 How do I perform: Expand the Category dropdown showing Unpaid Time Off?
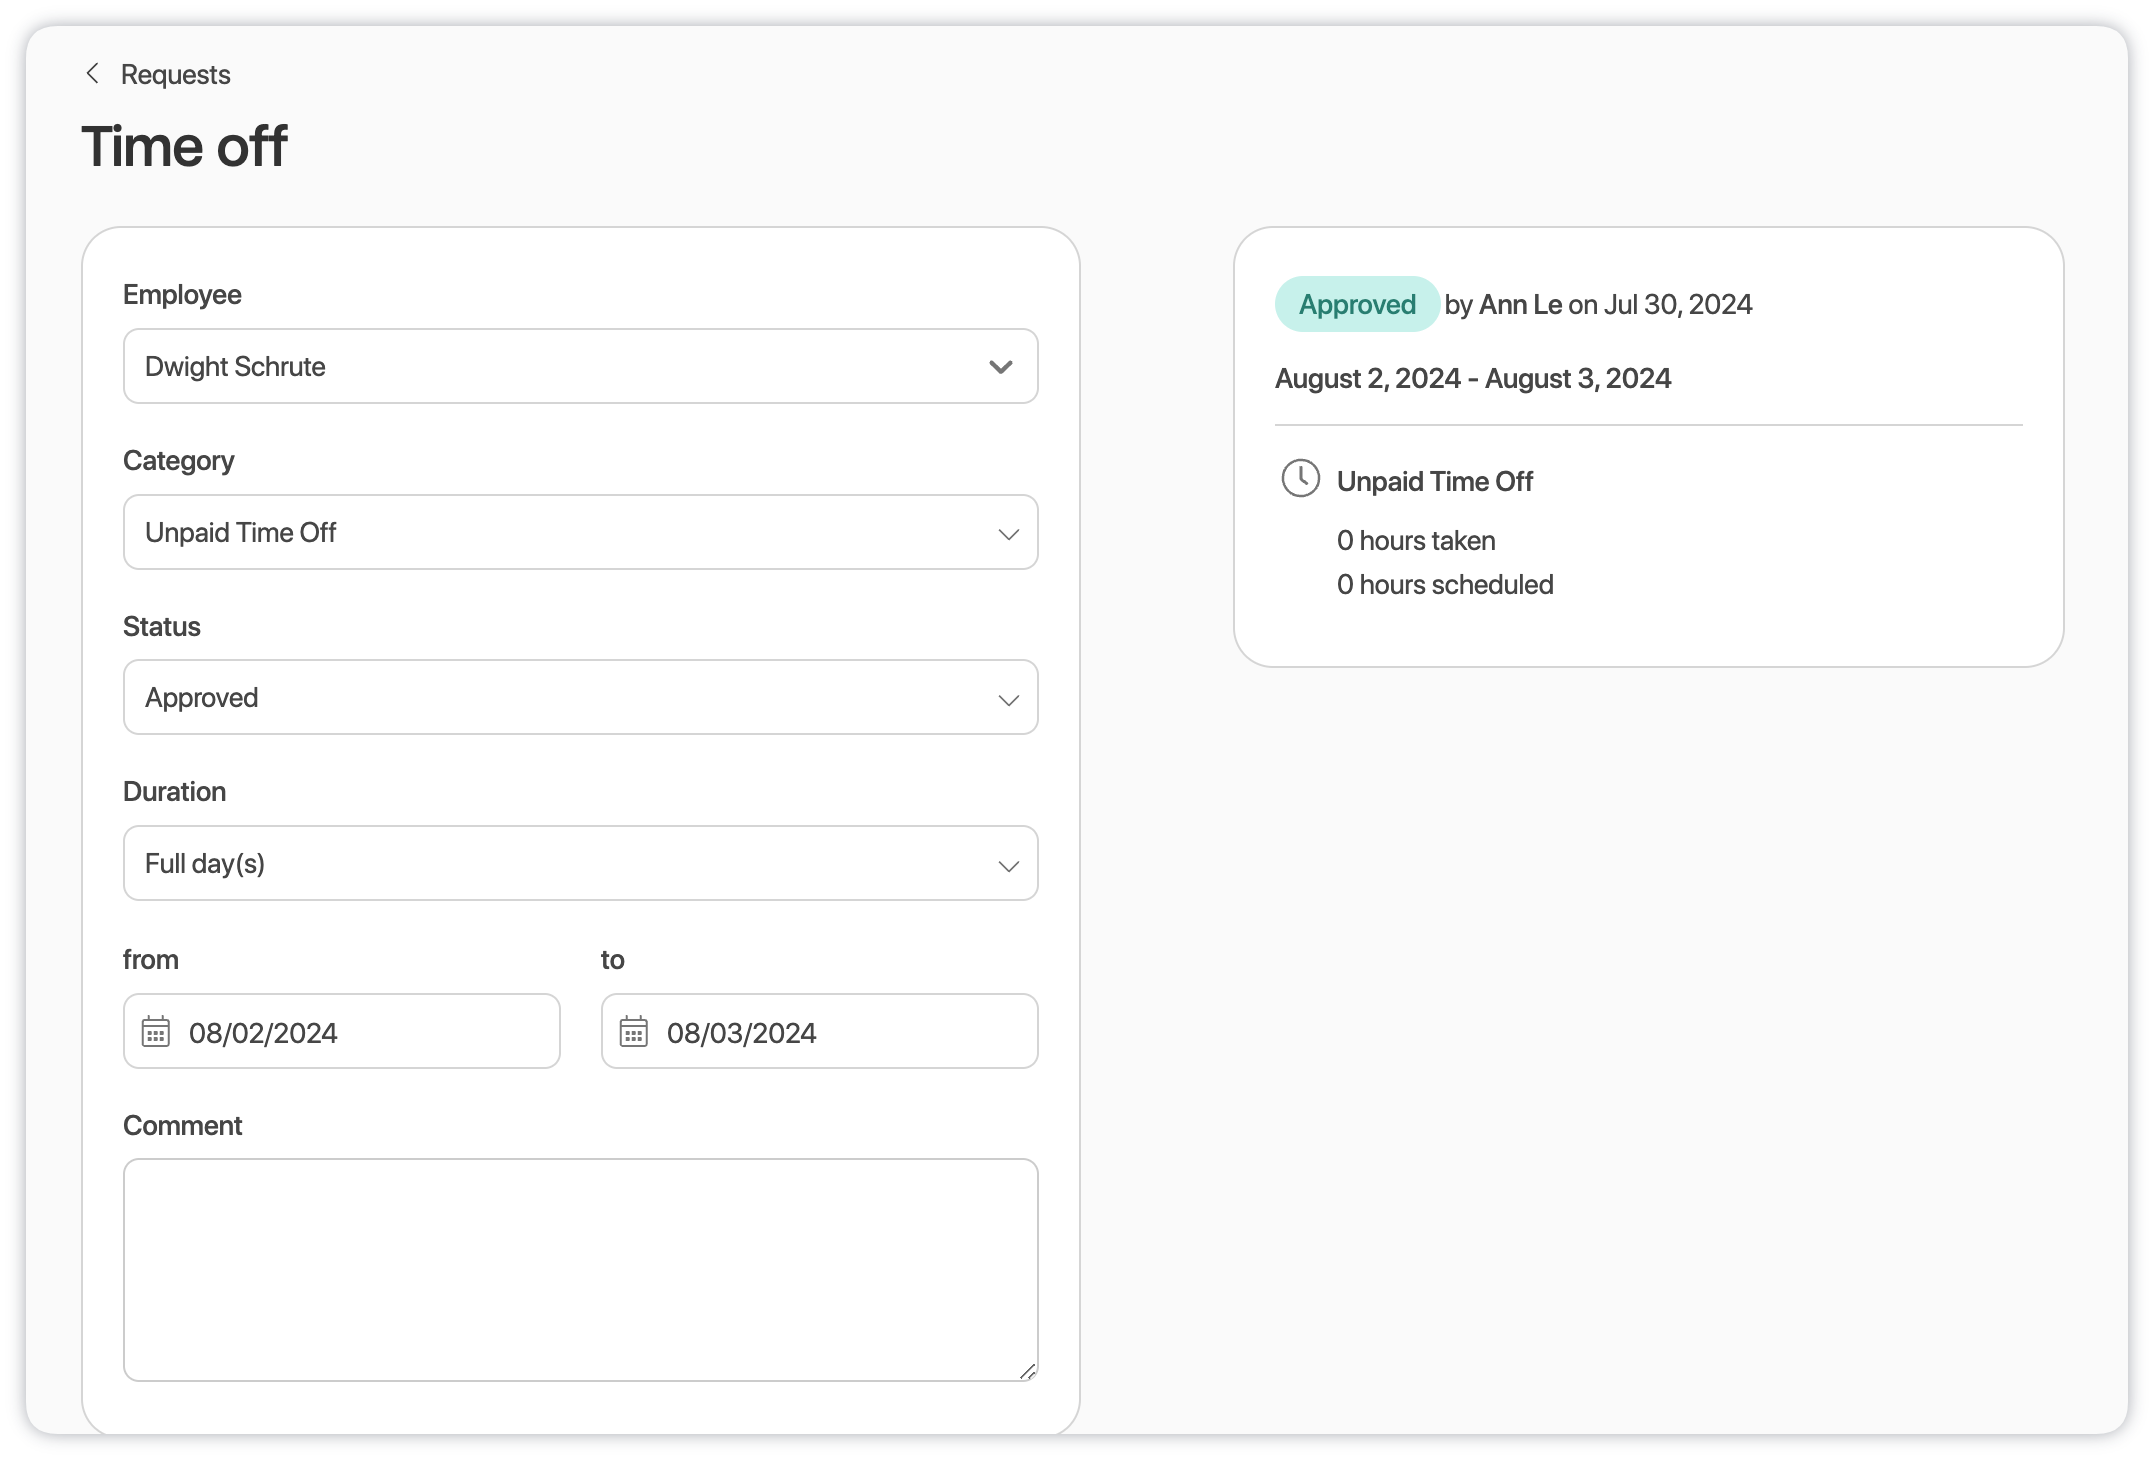[x=560, y=533]
